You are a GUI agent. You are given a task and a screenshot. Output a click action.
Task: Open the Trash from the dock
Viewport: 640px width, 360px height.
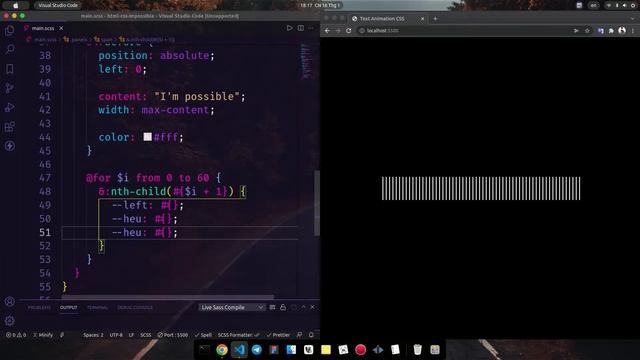(417, 350)
